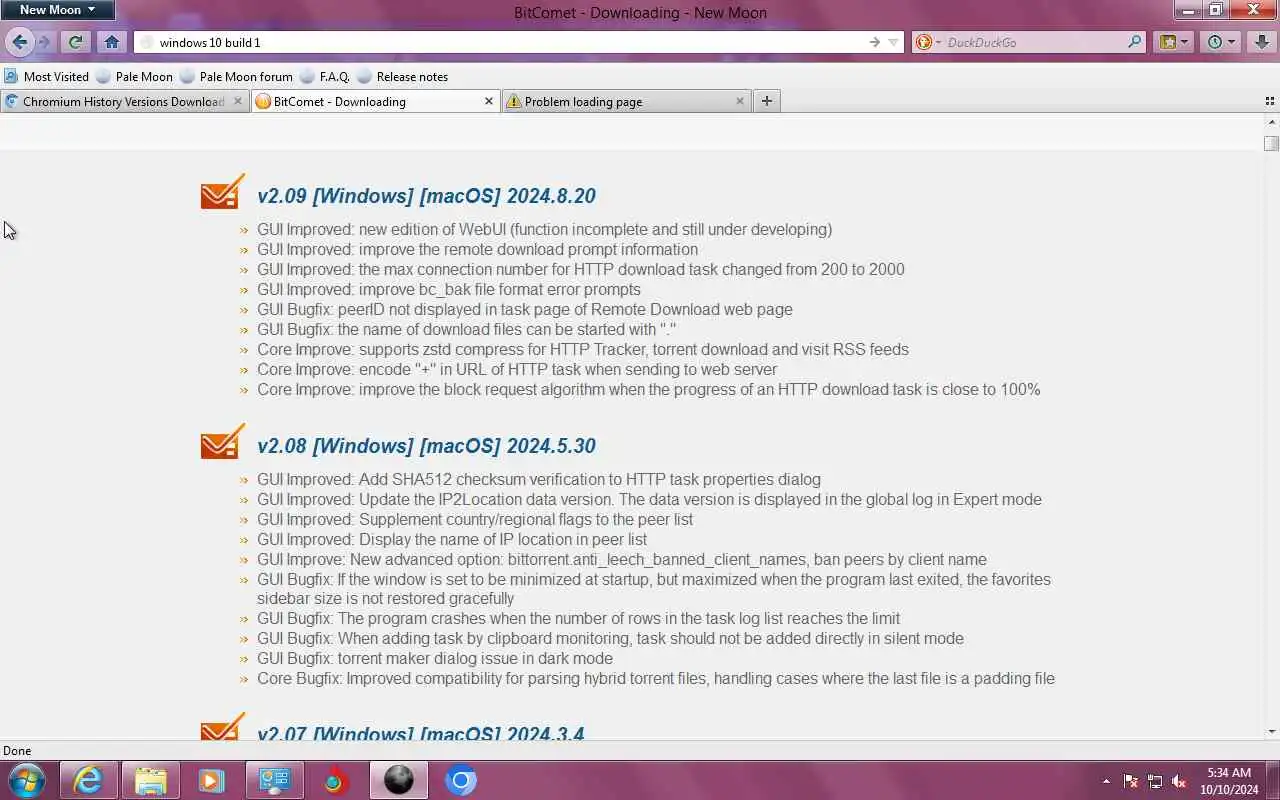Click the v2.08 release envelope icon
Viewport: 1280px width, 800px height.
[x=222, y=441]
